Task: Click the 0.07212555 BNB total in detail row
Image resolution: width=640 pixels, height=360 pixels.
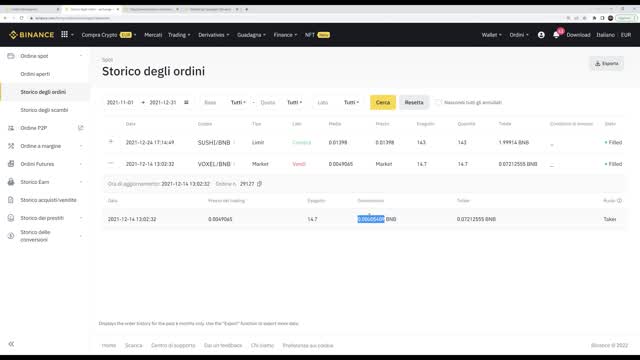Action: [x=476, y=219]
